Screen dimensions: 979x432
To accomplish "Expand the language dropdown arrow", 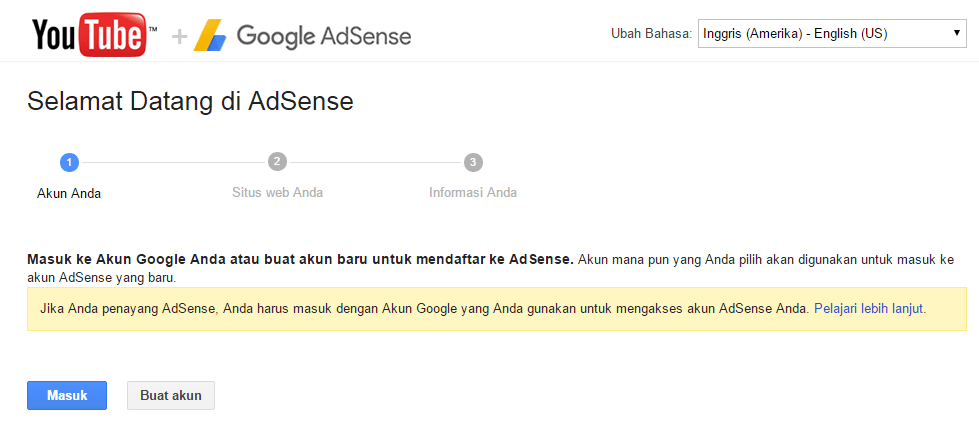I will coord(957,33).
